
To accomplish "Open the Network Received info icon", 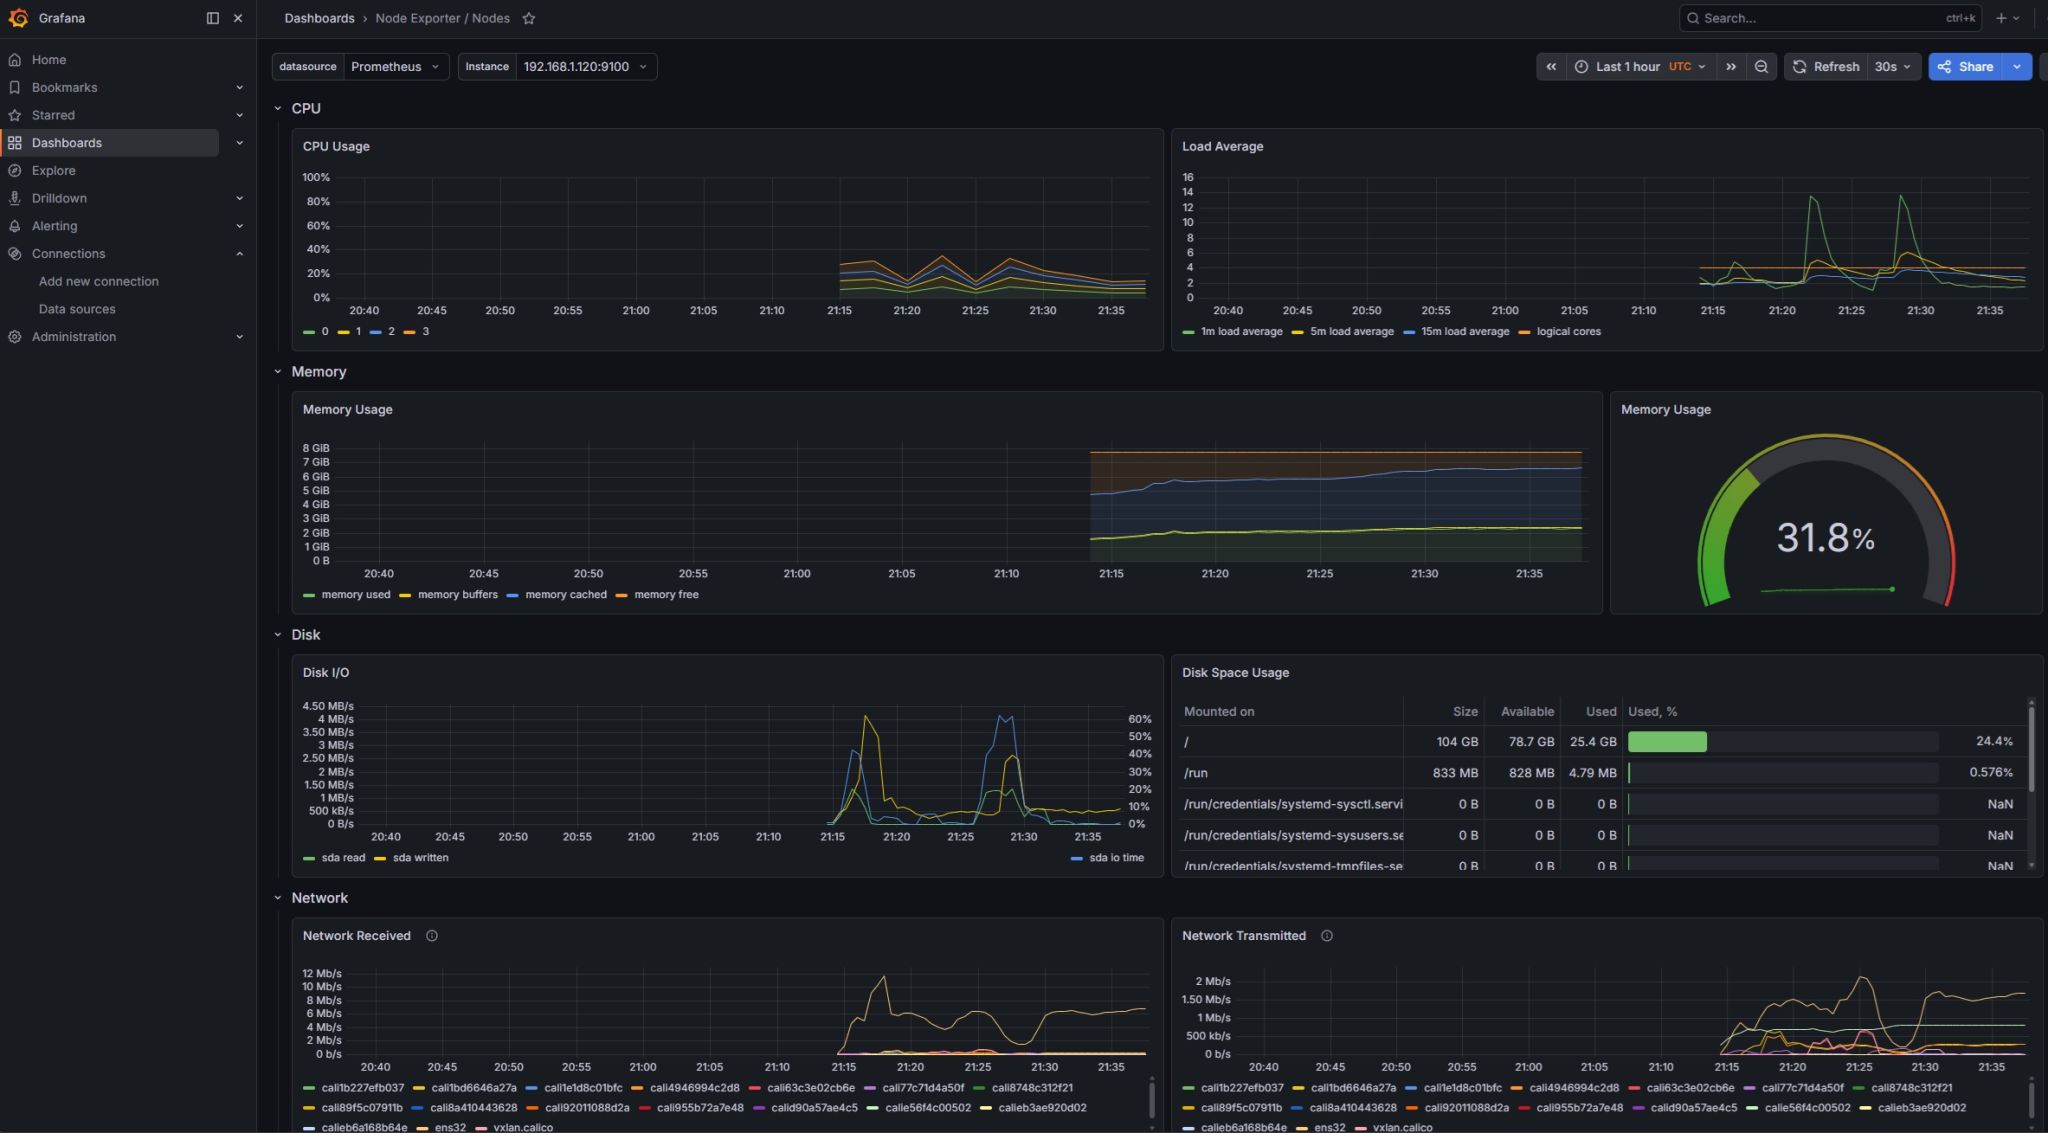I will point(432,936).
